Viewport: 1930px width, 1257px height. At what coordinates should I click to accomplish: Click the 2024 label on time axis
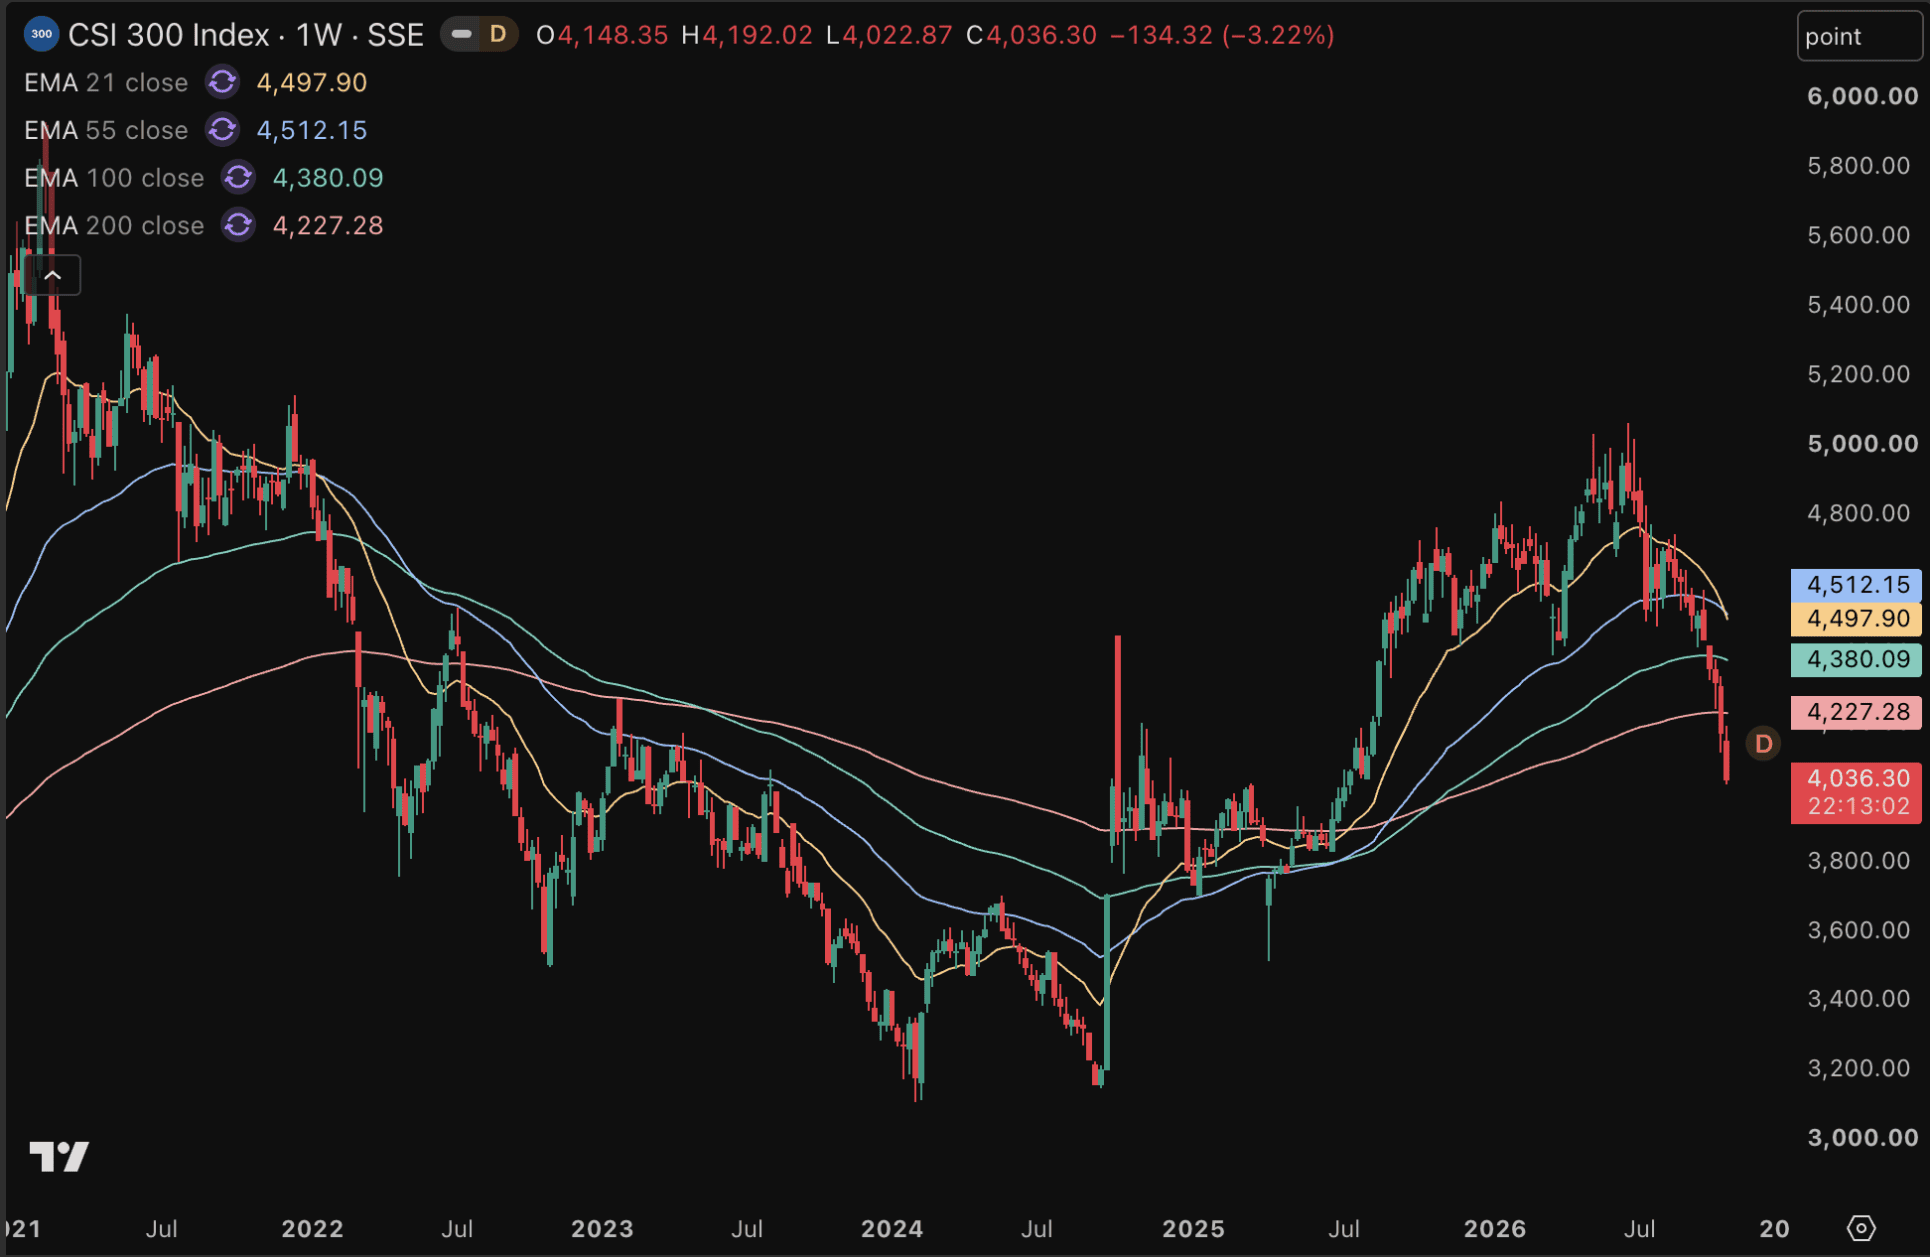[x=892, y=1228]
